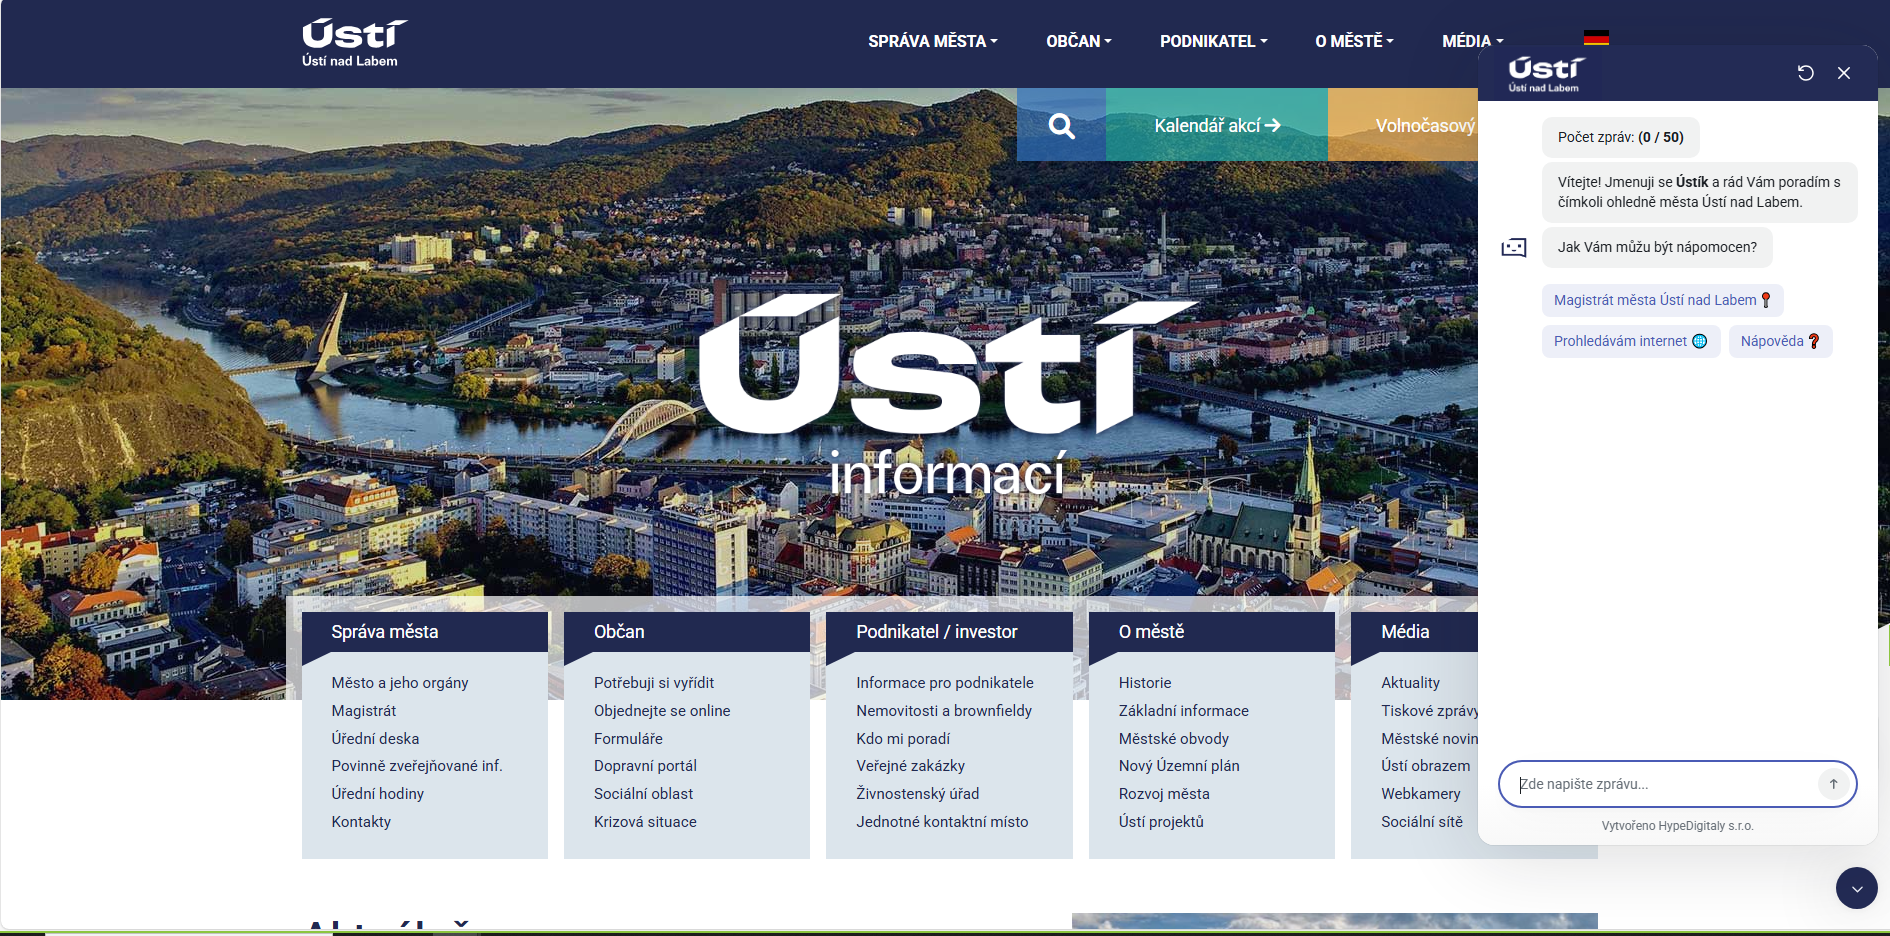Open the Nápověda help suggestion

[x=1779, y=341]
